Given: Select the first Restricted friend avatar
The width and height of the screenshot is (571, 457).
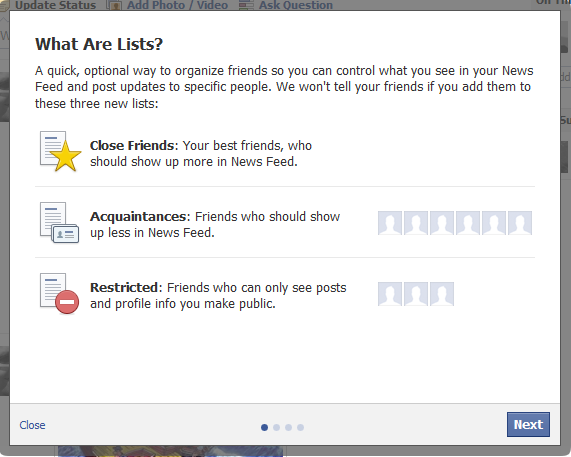Looking at the screenshot, I should pos(390,294).
